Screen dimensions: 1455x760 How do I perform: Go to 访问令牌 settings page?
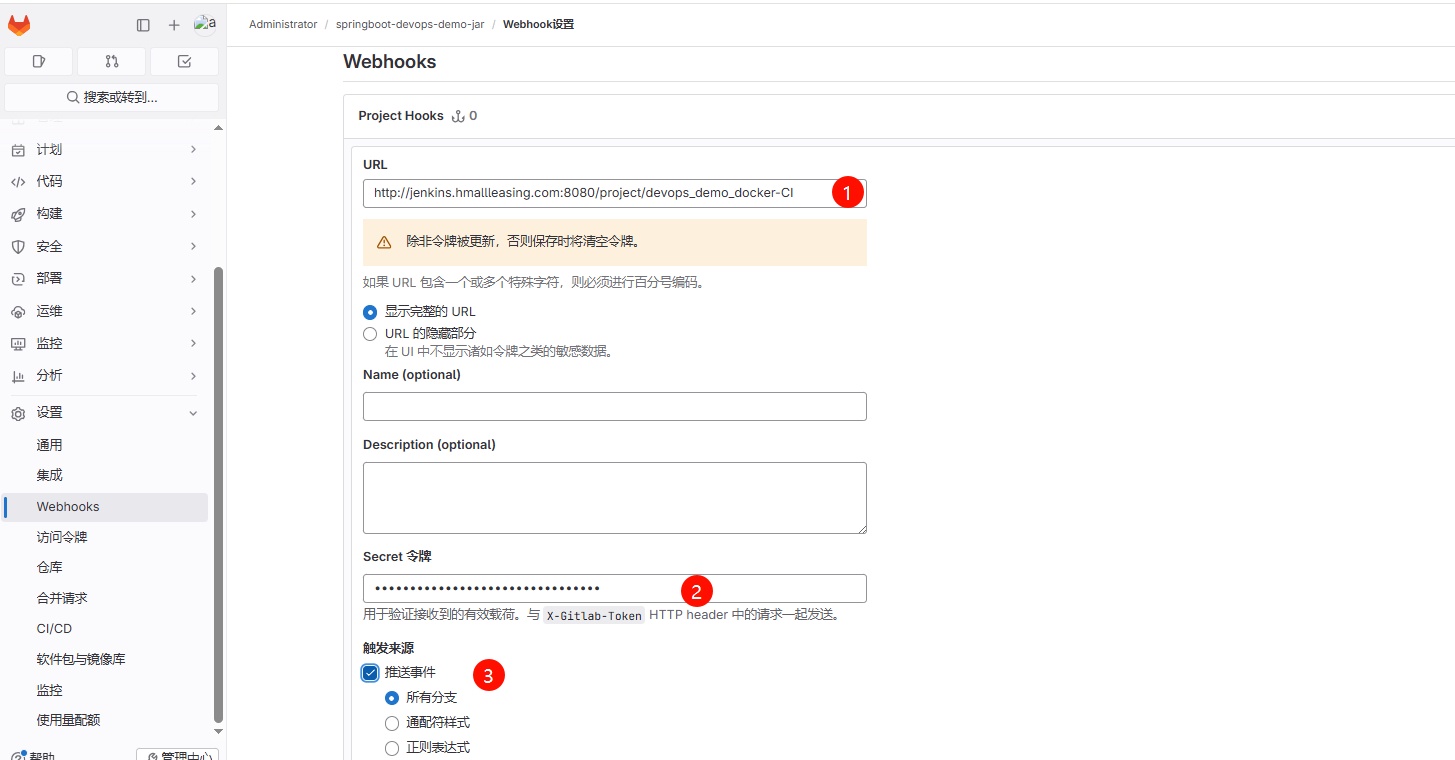pyautogui.click(x=62, y=537)
